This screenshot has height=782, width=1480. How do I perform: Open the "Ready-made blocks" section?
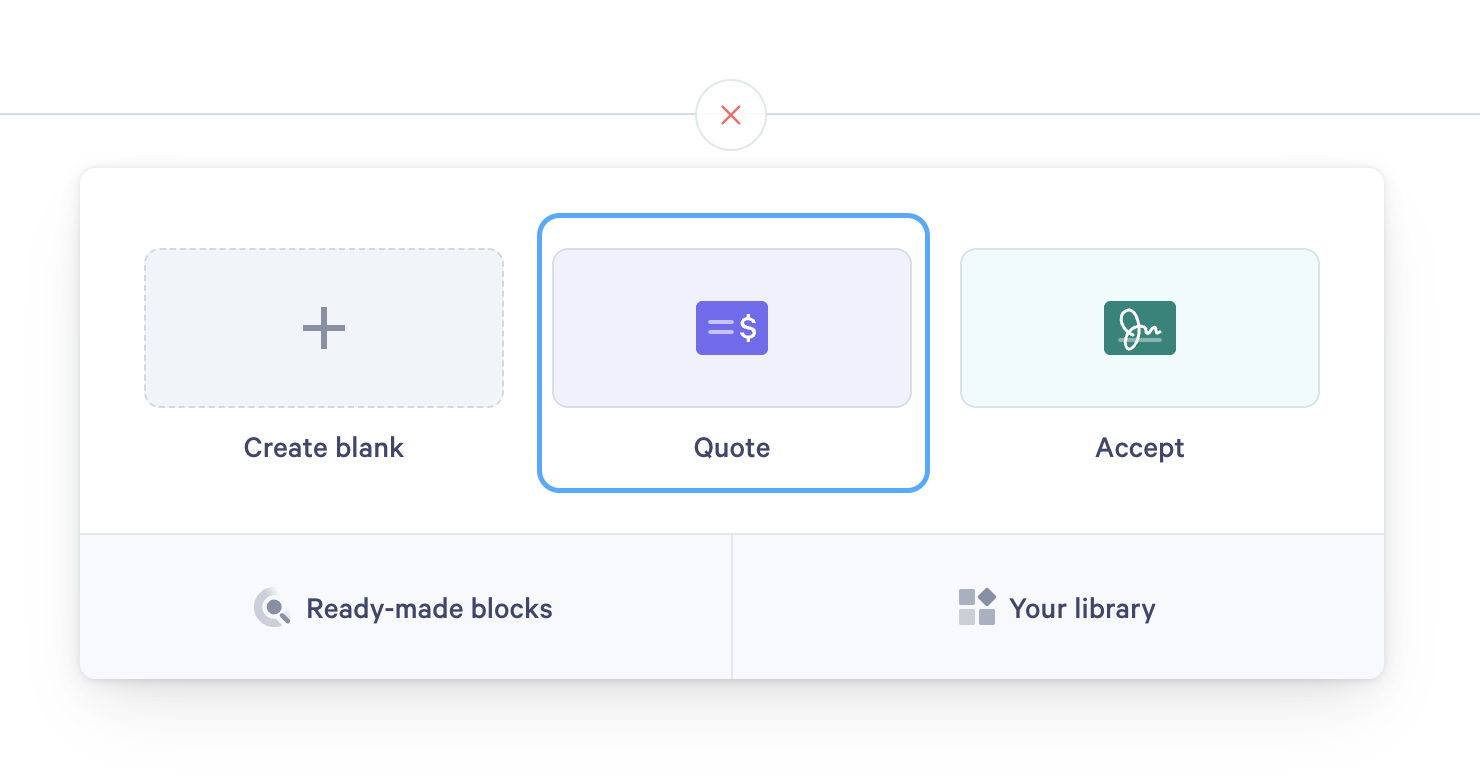[x=406, y=607]
